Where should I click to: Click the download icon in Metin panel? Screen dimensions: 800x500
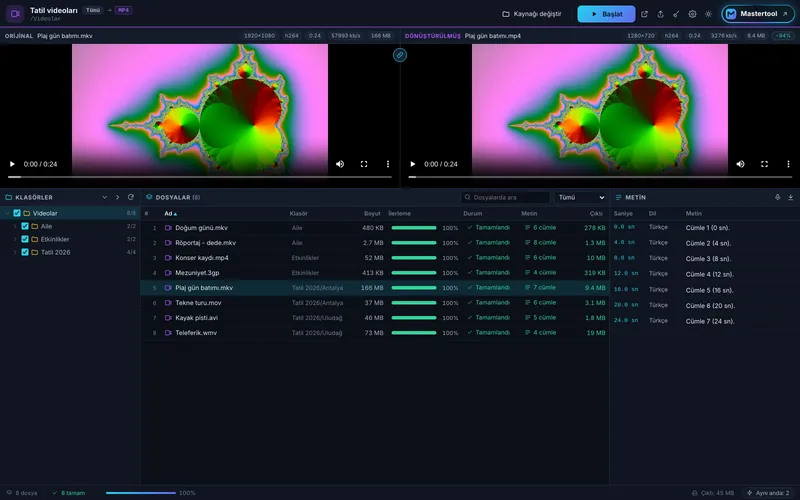coord(790,197)
